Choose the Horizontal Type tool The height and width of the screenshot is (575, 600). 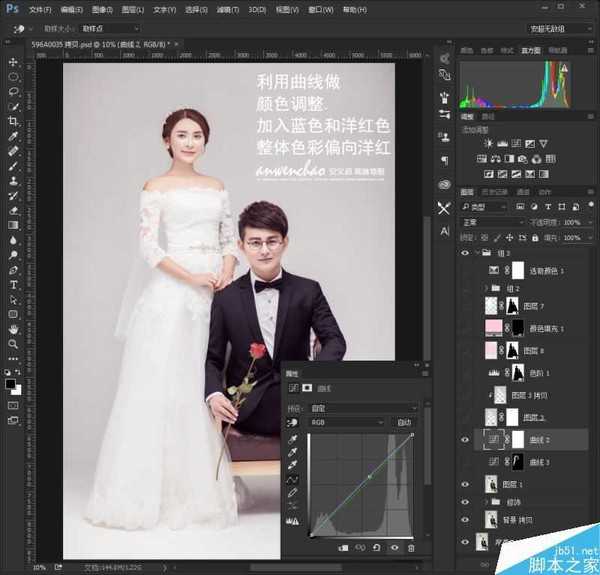coord(13,285)
